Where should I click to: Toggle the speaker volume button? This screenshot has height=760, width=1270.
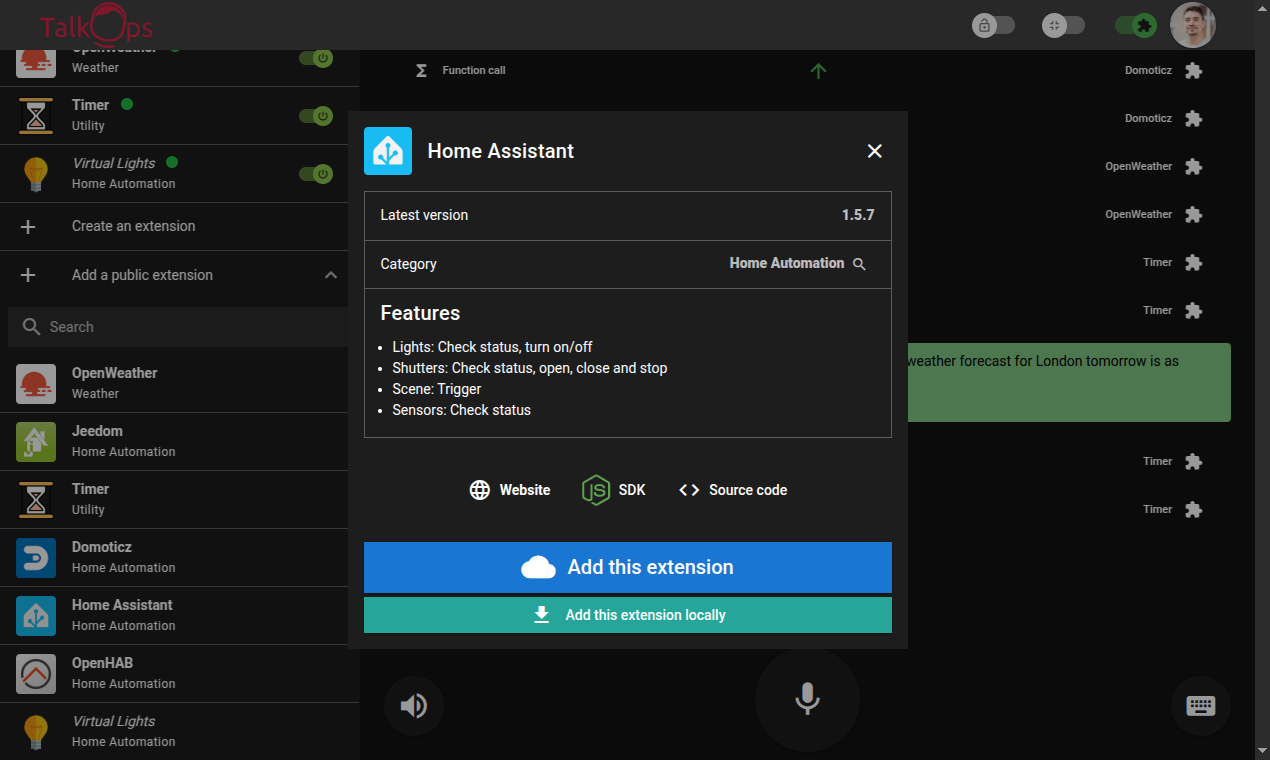pos(413,706)
